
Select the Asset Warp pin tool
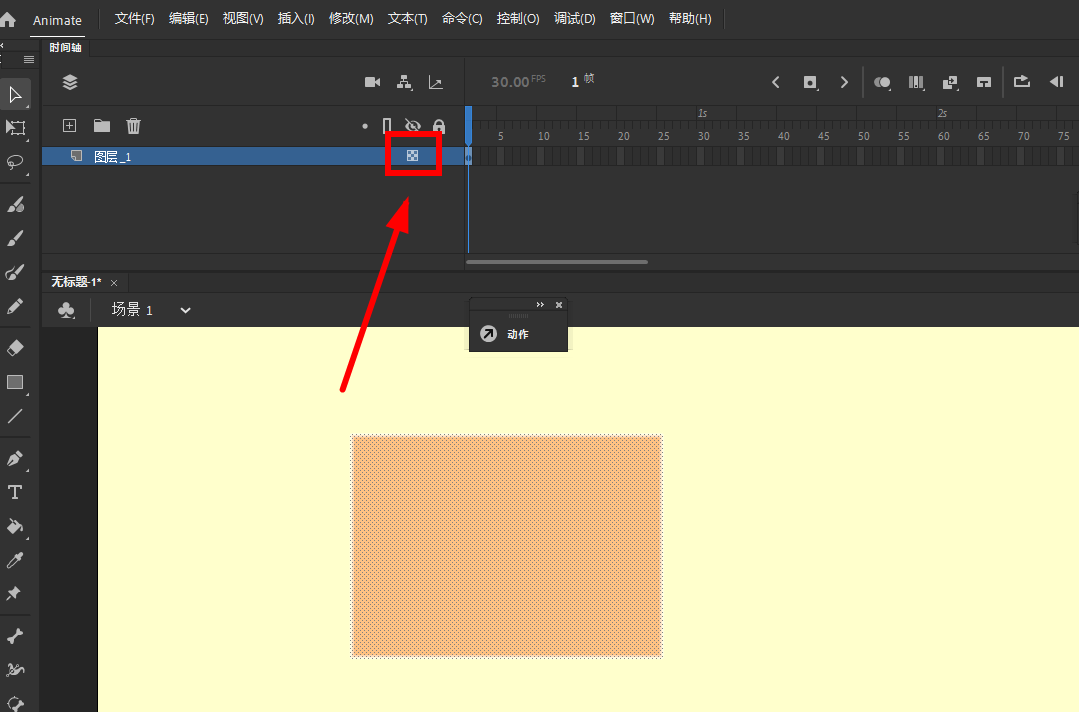14,593
